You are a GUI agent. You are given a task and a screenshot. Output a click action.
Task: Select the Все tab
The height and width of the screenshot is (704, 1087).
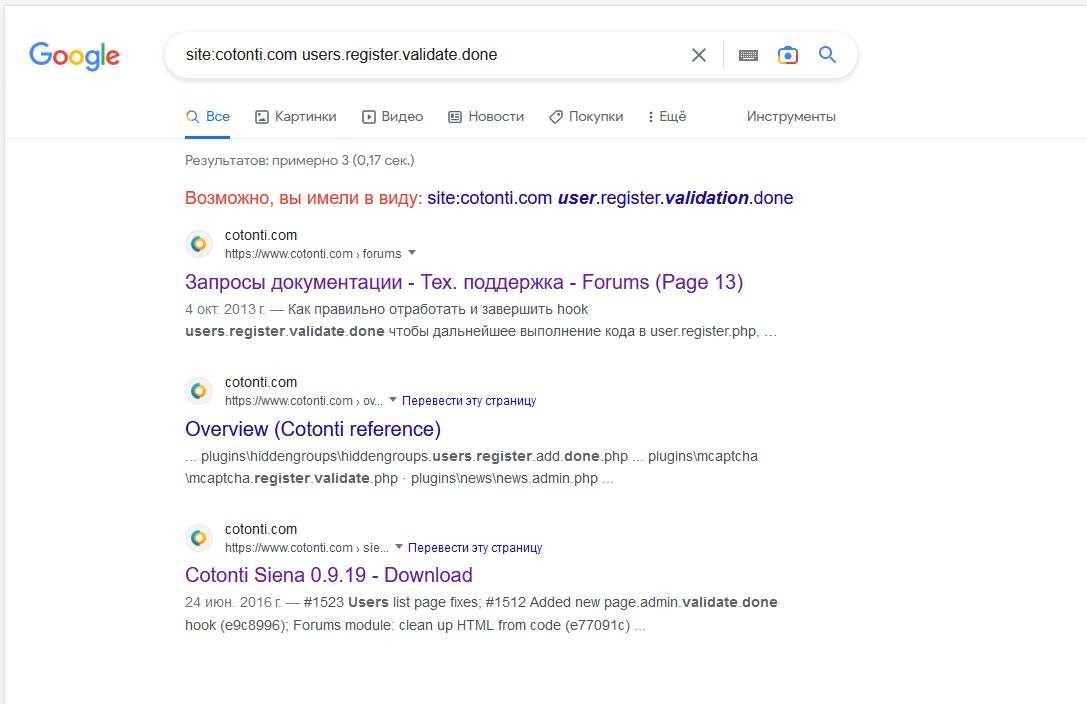[208, 116]
